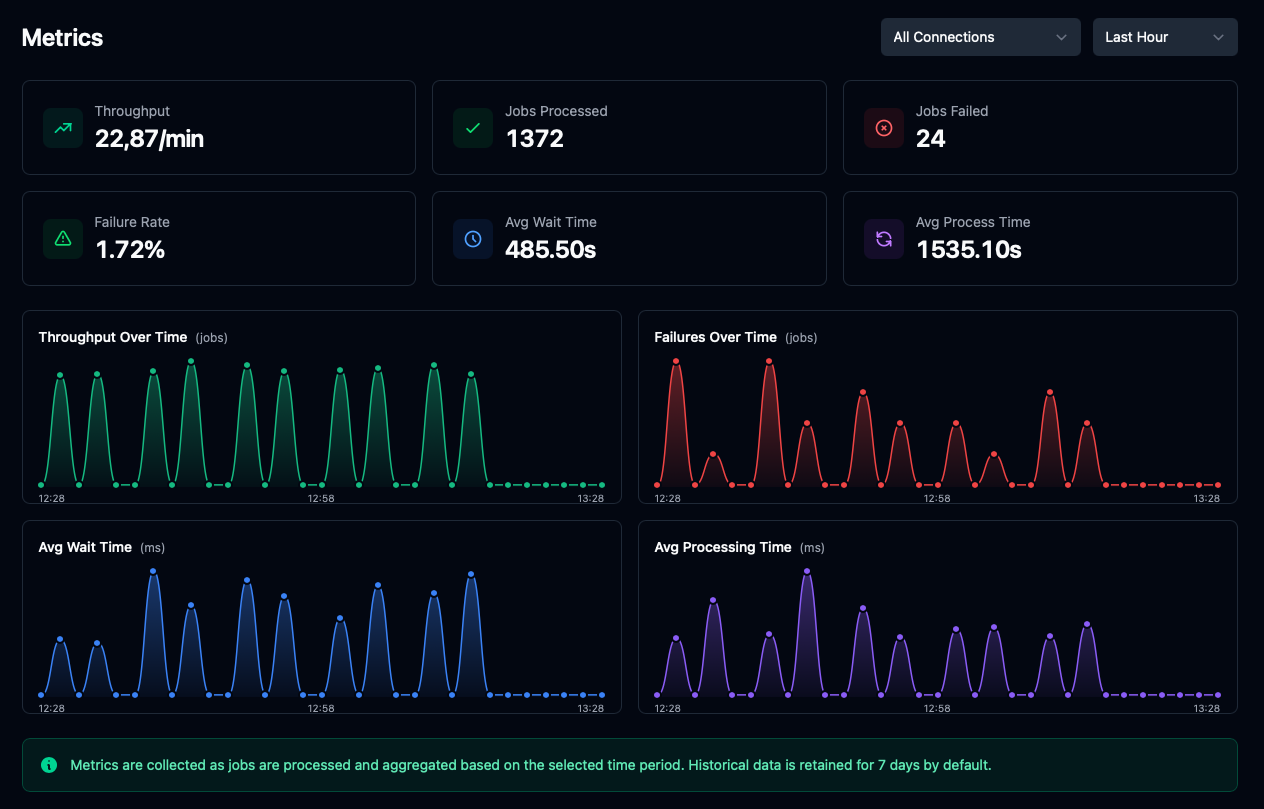Open the All Connections dropdown
The height and width of the screenshot is (809, 1264).
point(980,37)
